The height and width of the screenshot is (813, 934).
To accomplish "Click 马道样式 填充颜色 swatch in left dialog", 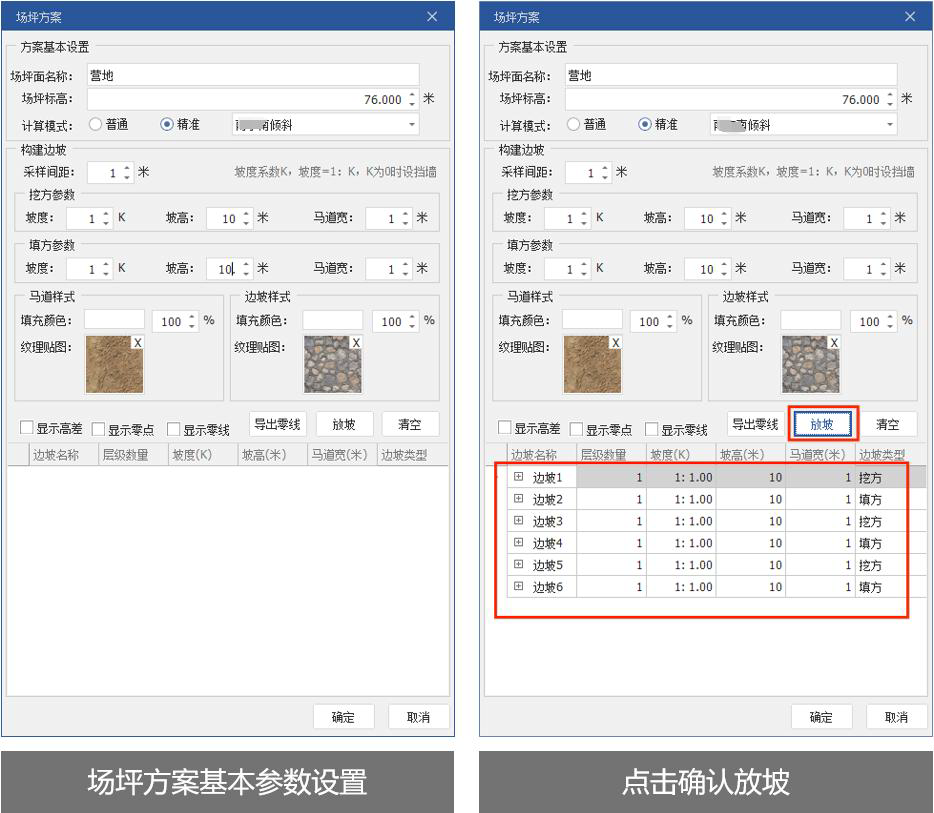I will [x=114, y=320].
